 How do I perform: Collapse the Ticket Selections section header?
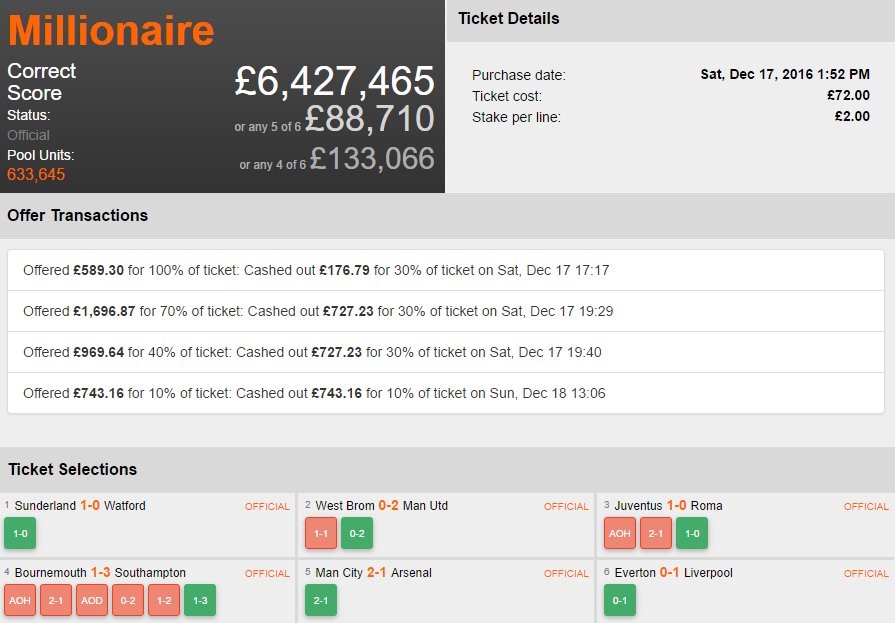72,469
